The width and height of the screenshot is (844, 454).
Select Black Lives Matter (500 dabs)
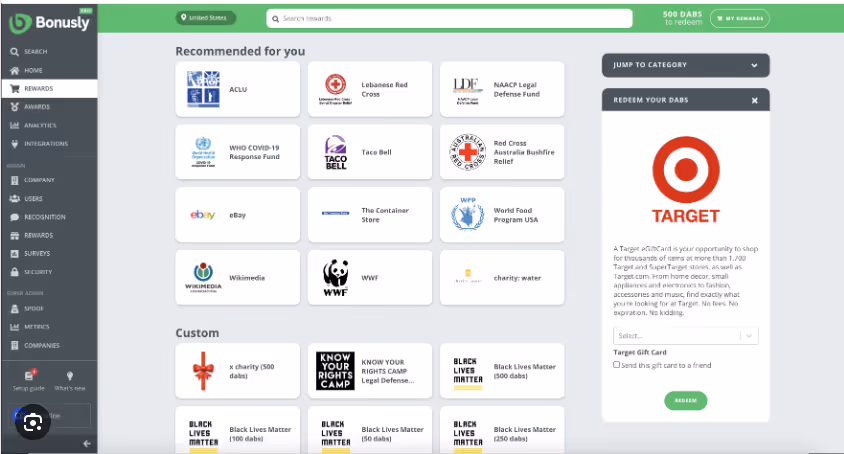pyautogui.click(x=502, y=371)
